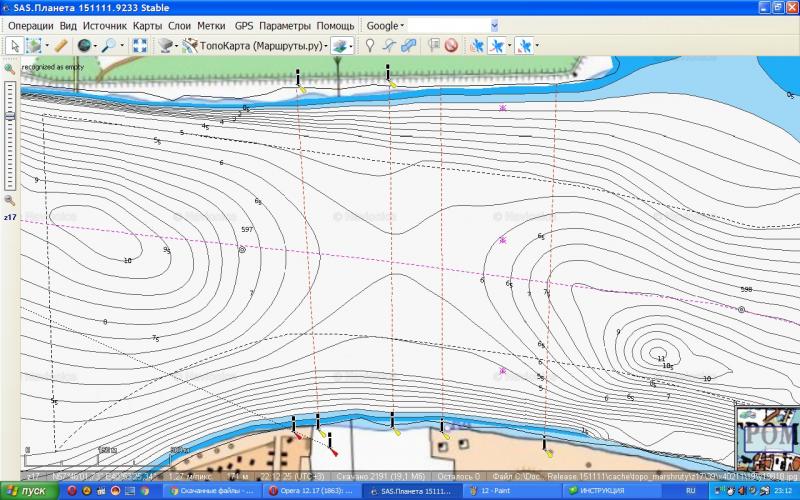Expand the overlay layers dropdown arrow

coord(352,46)
